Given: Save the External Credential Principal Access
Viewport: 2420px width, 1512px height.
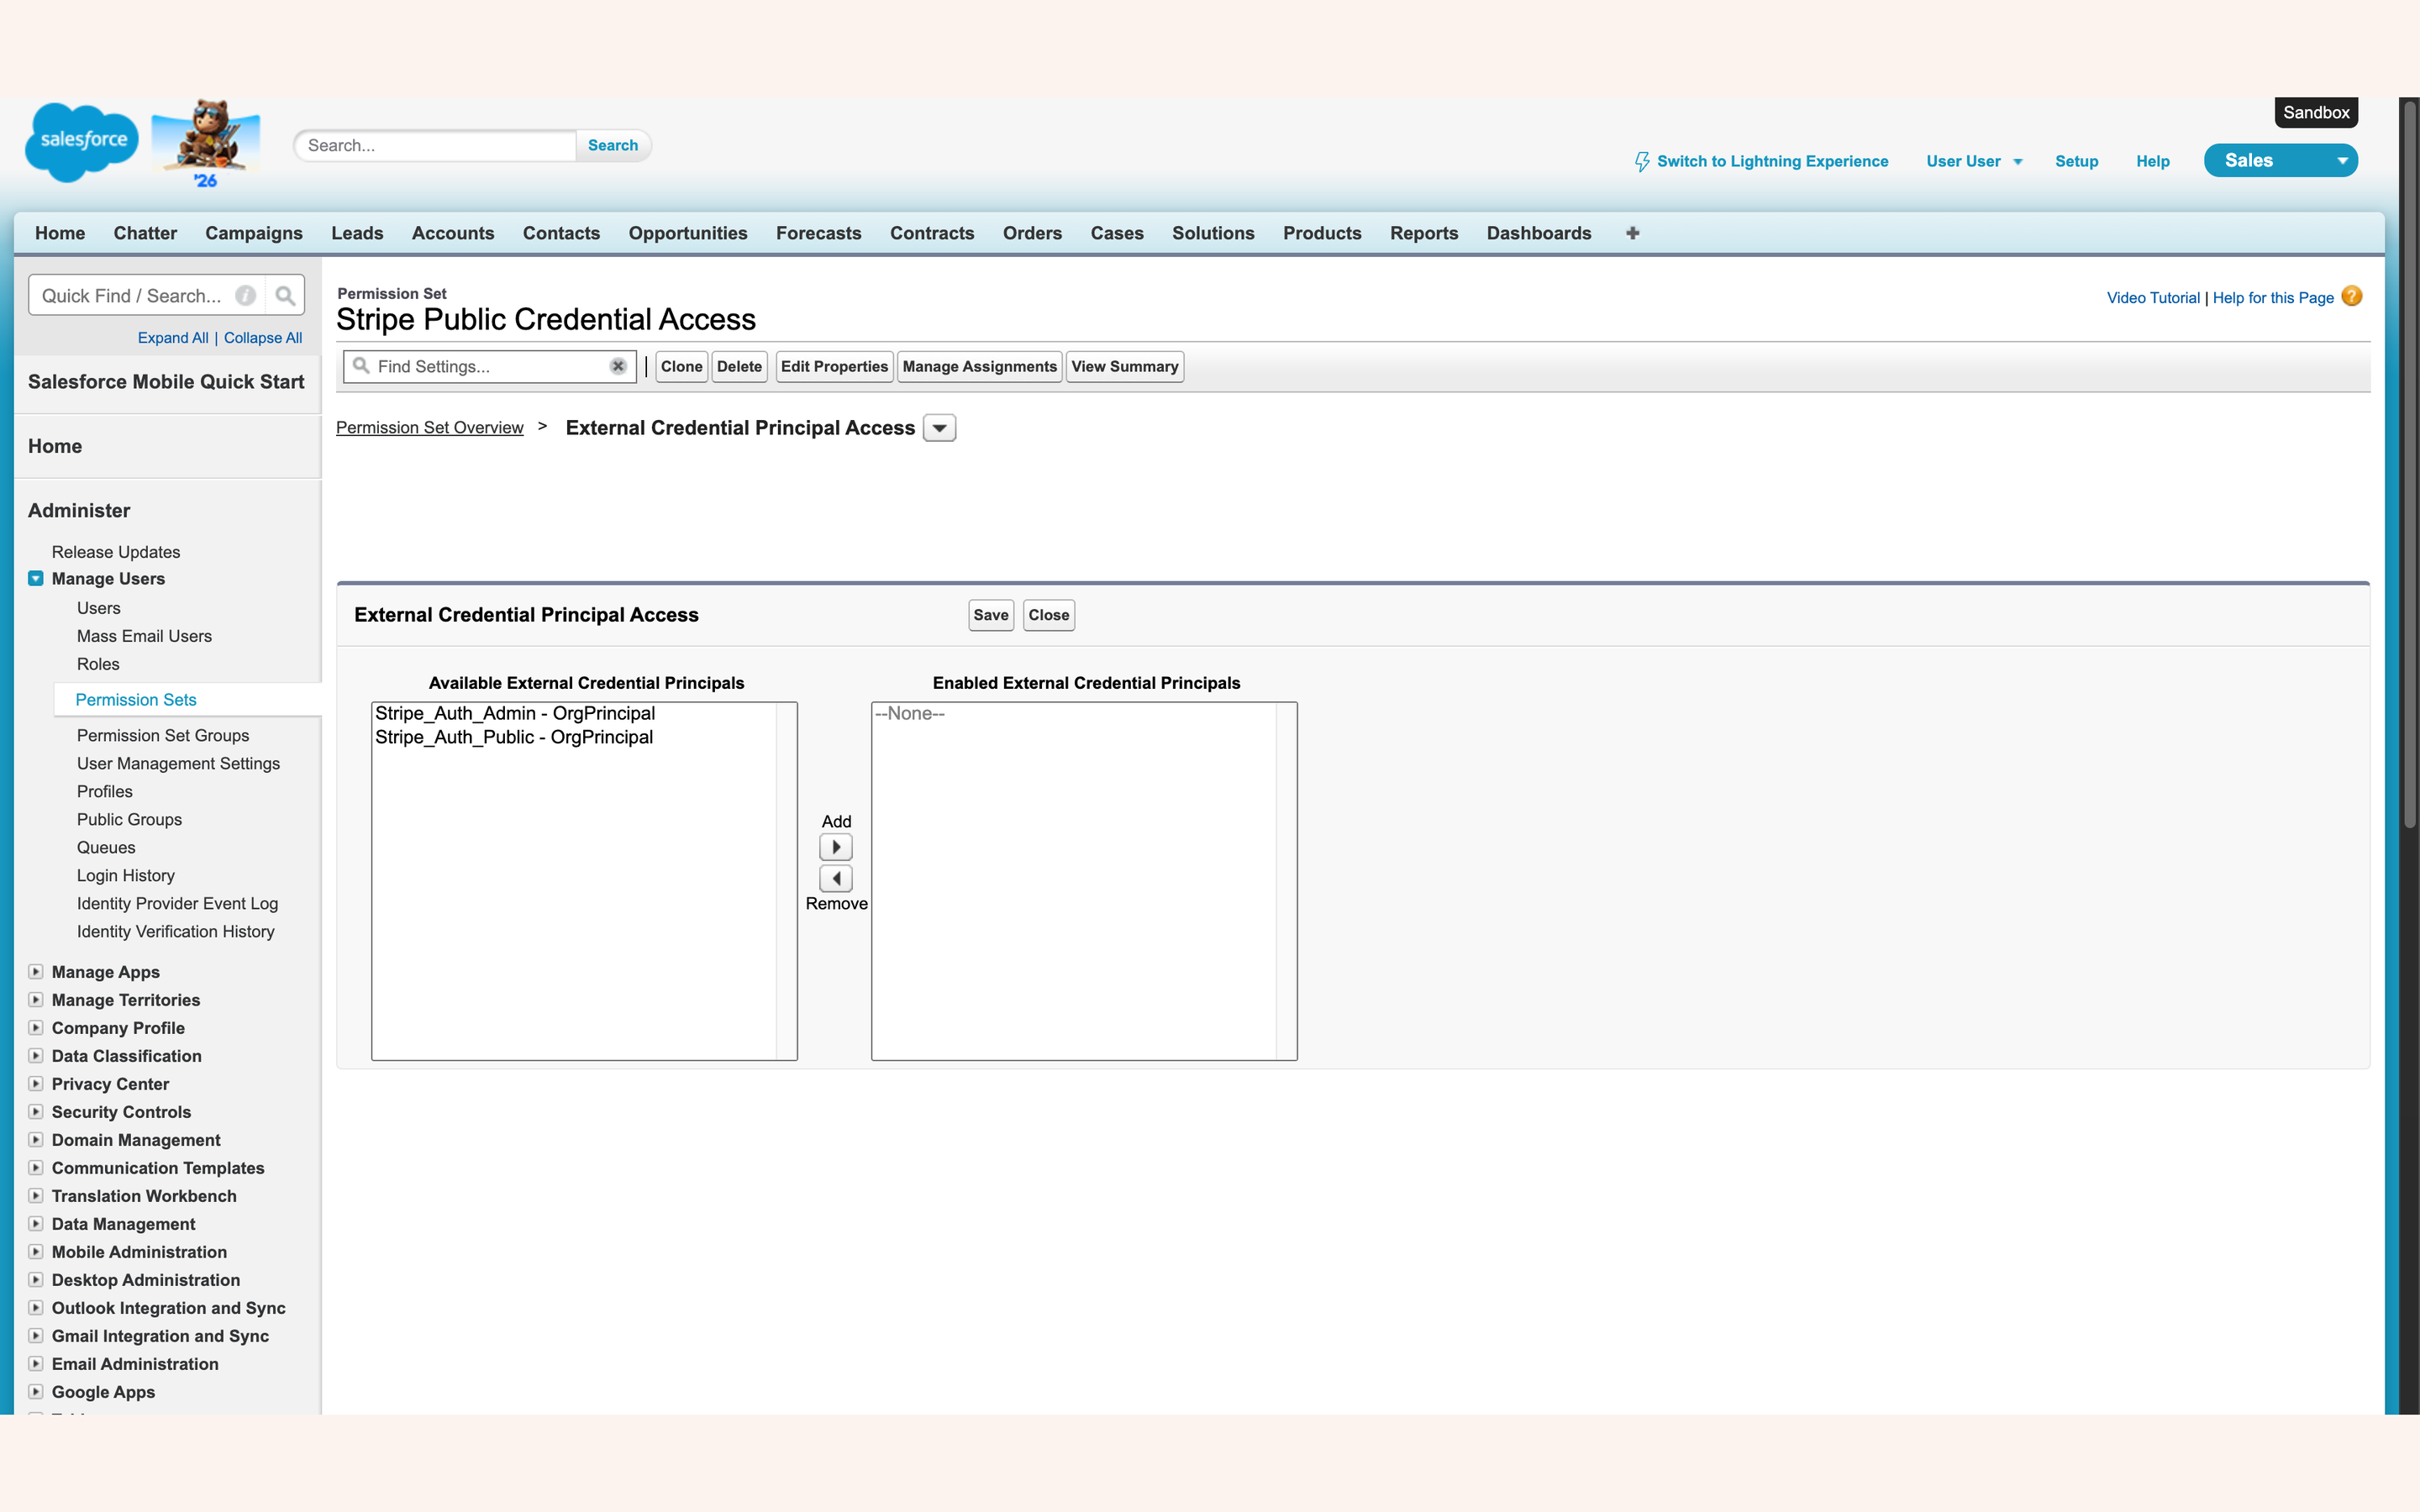Looking at the screenshot, I should pos(991,615).
